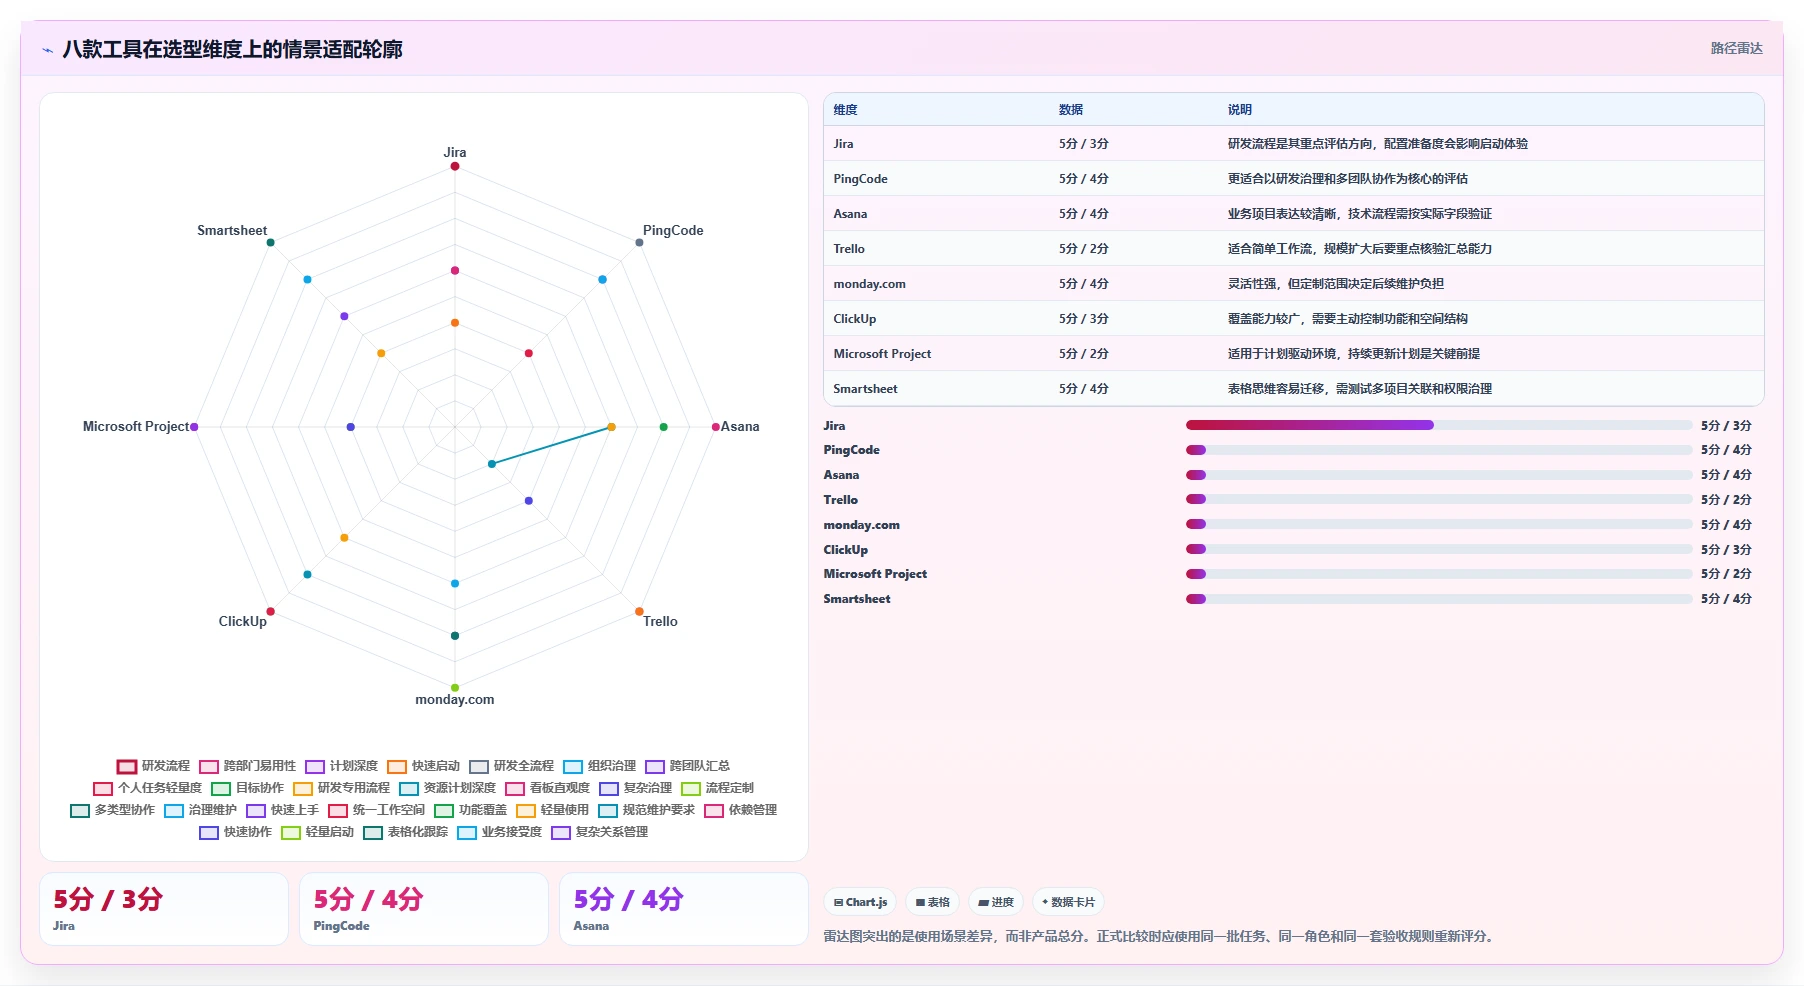Select the Microsoft Project table row name
The image size is (1804, 986).
click(x=882, y=354)
